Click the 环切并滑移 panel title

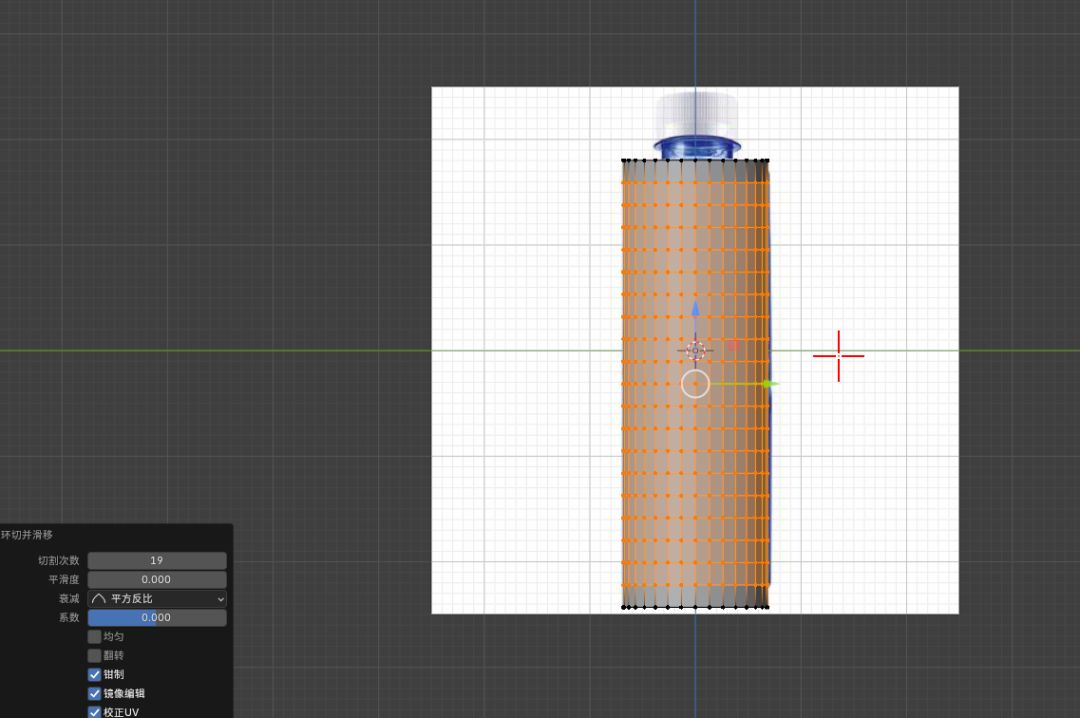(x=27, y=535)
